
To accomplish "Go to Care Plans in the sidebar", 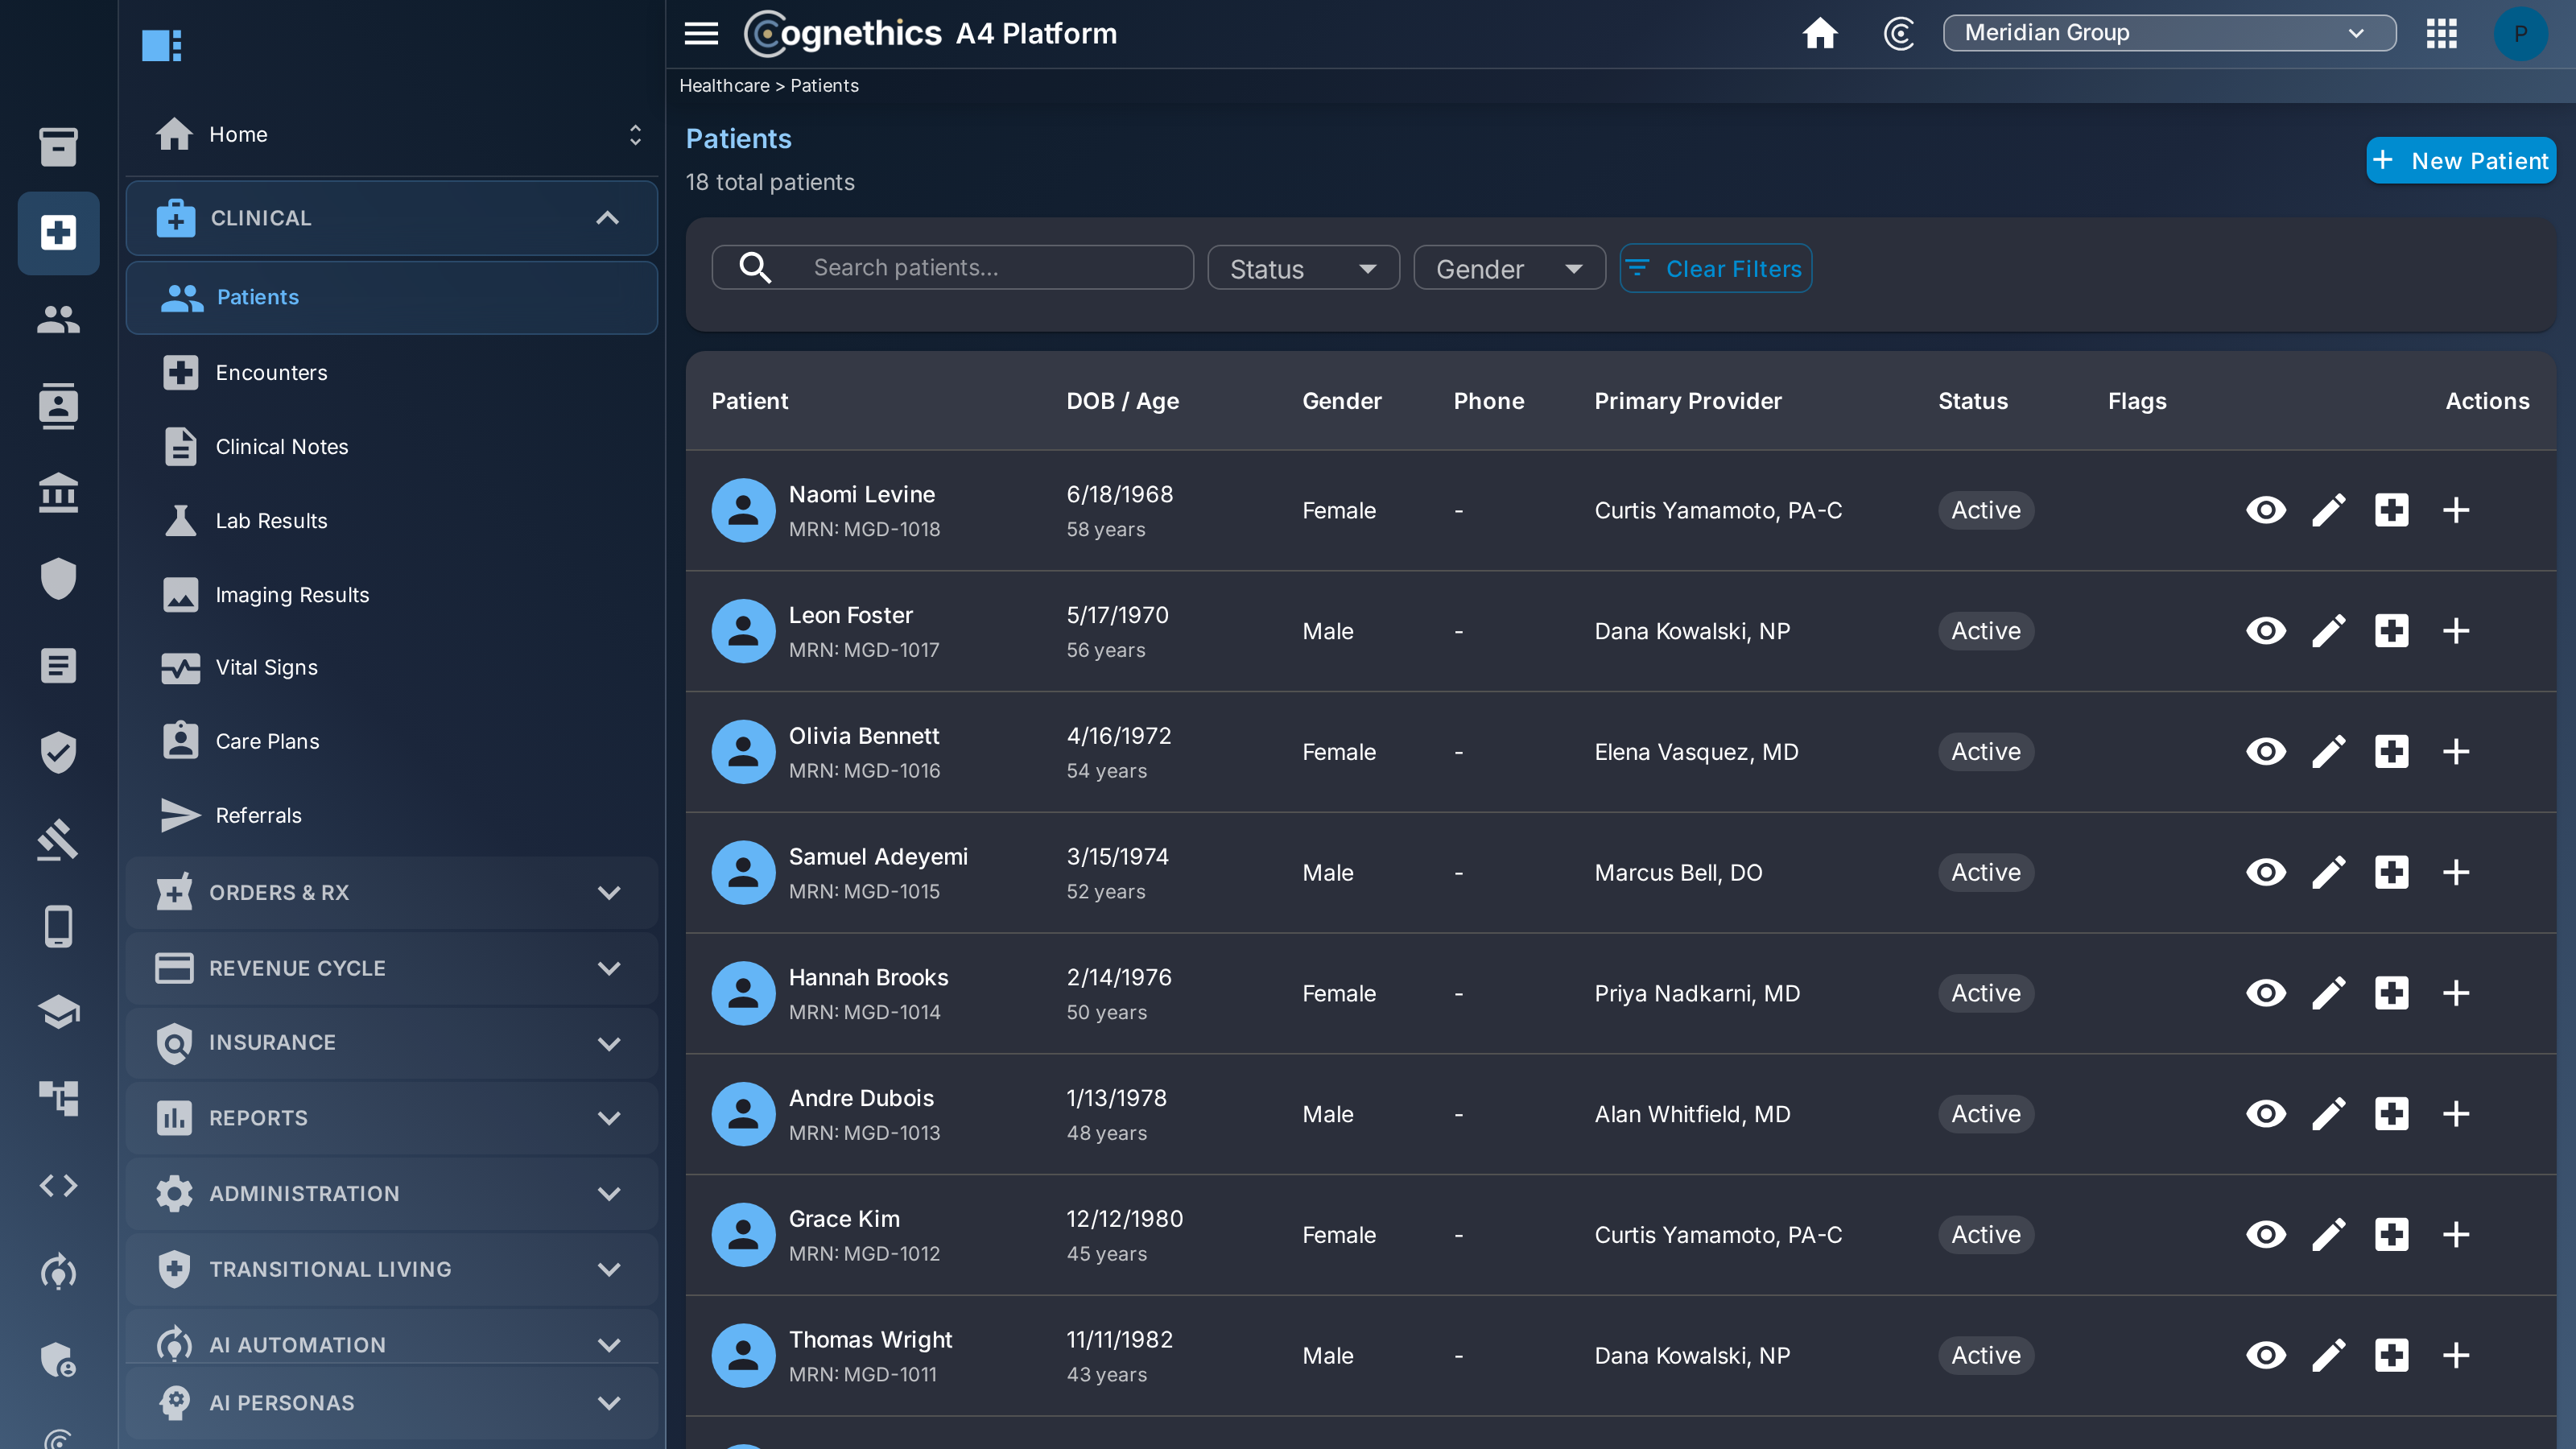I will [x=391, y=741].
